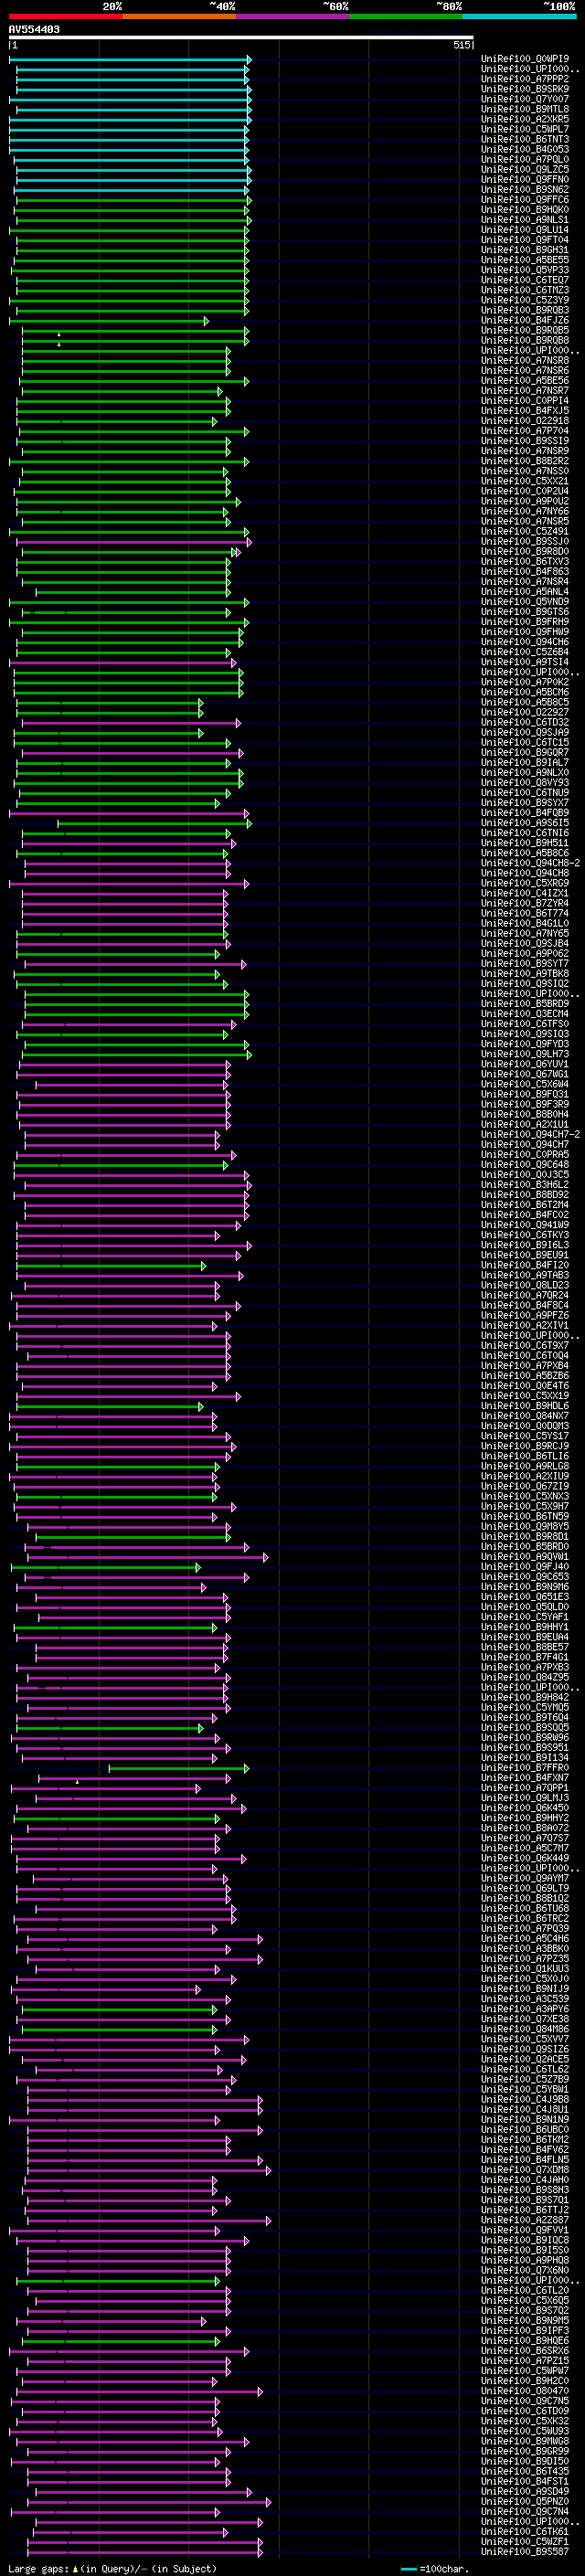The image size is (585, 2576).
Task: Open hit UniRef100_Q9FFC6
Action: (525, 200)
